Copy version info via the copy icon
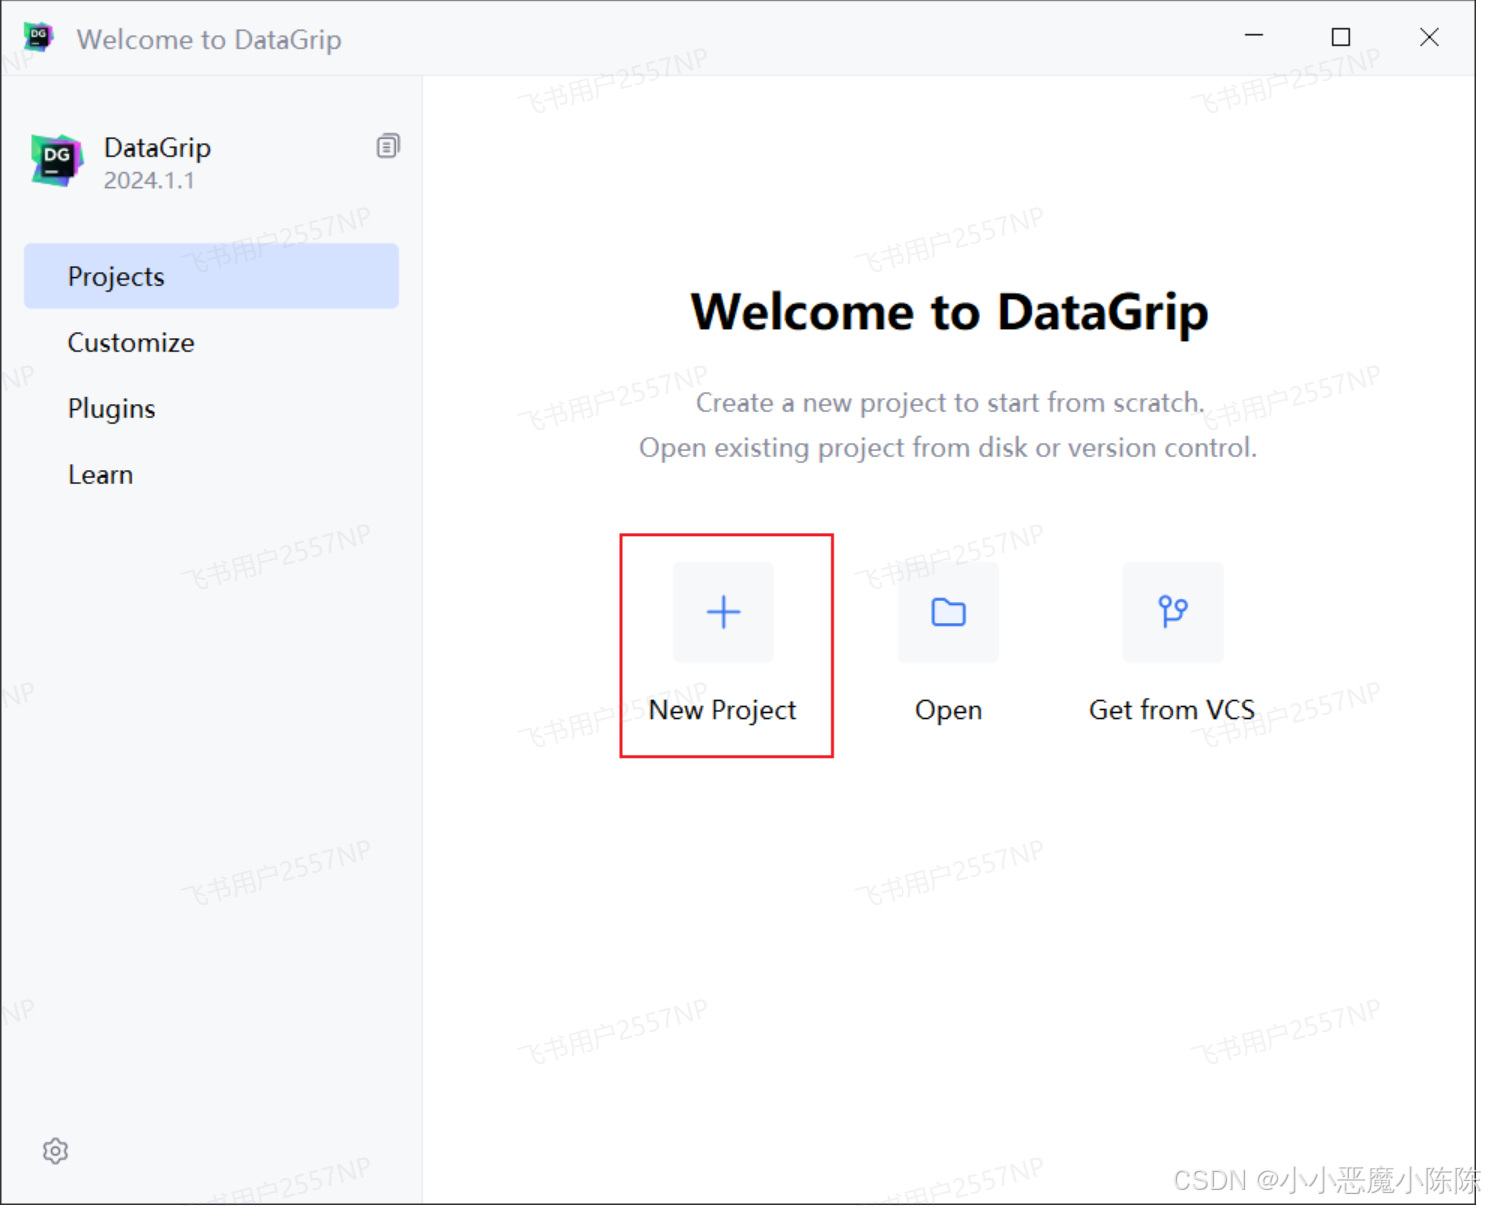1485x1206 pixels. click(x=388, y=145)
